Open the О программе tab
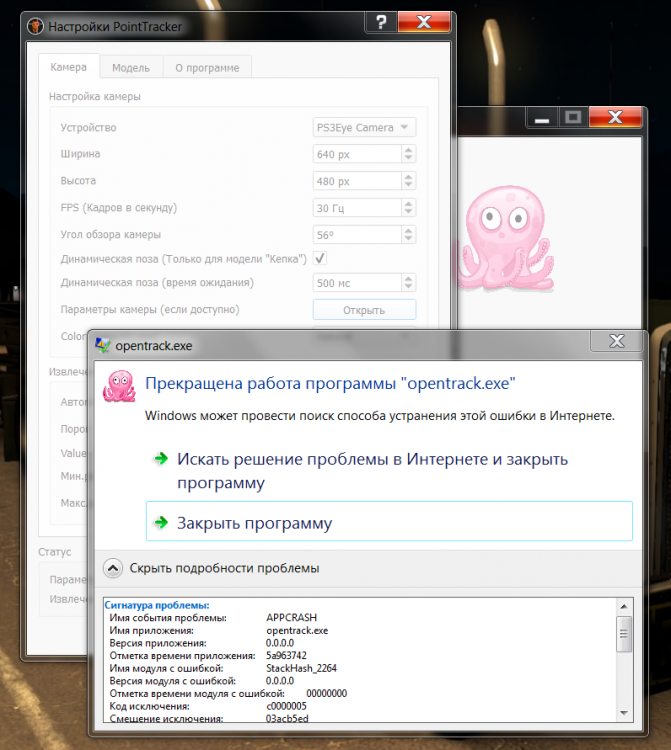The height and width of the screenshot is (750, 671). point(207,68)
